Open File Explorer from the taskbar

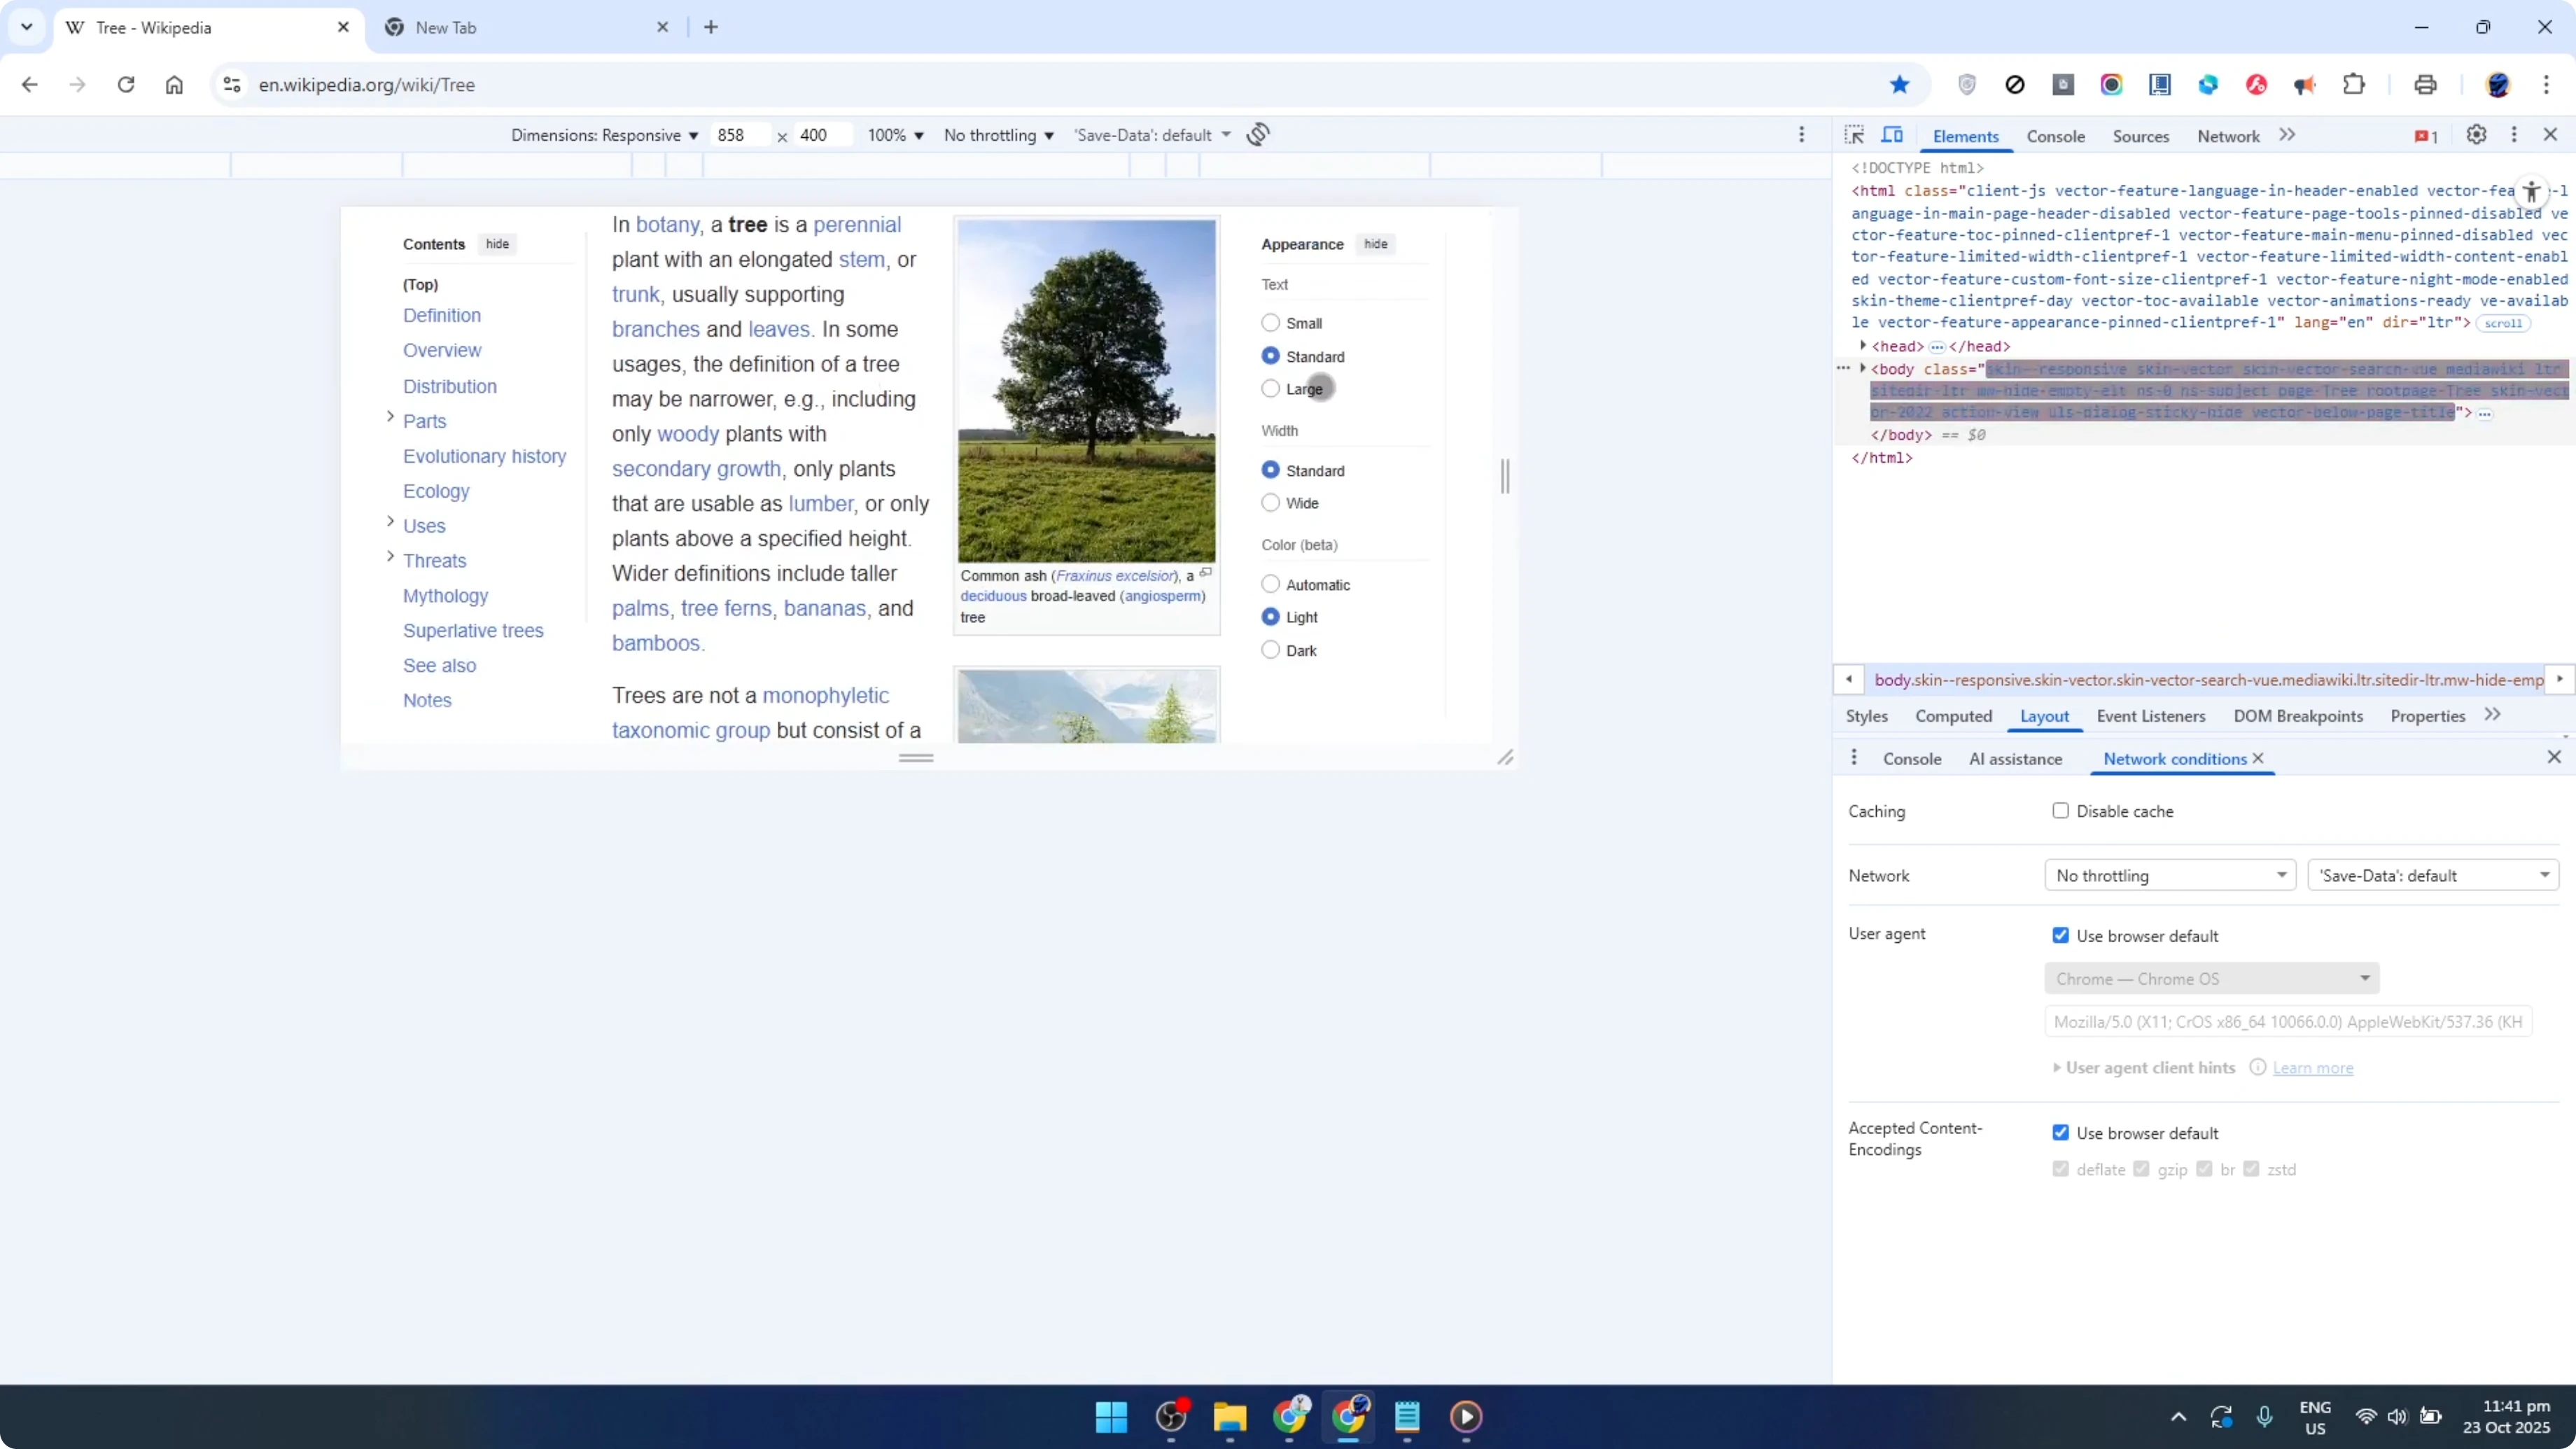[1230, 1417]
